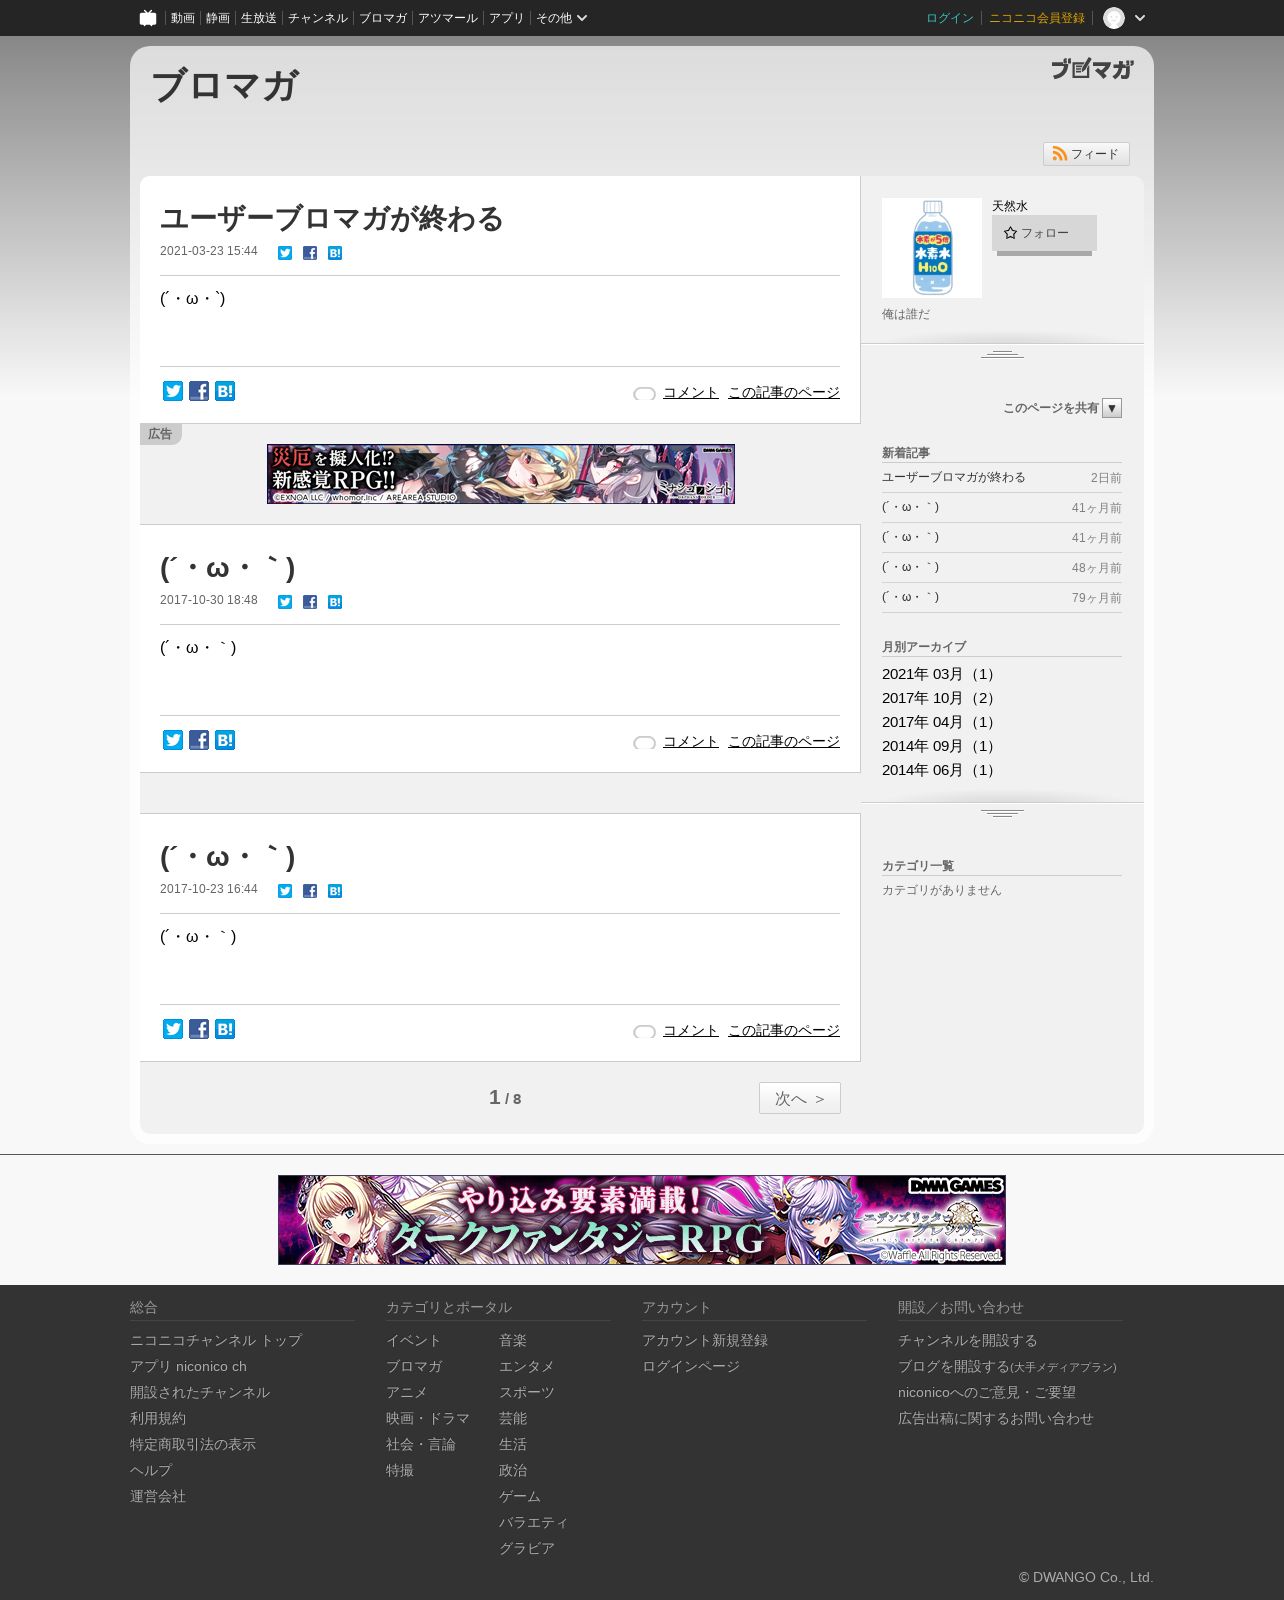Open 動画 in the top navigation

click(x=183, y=18)
